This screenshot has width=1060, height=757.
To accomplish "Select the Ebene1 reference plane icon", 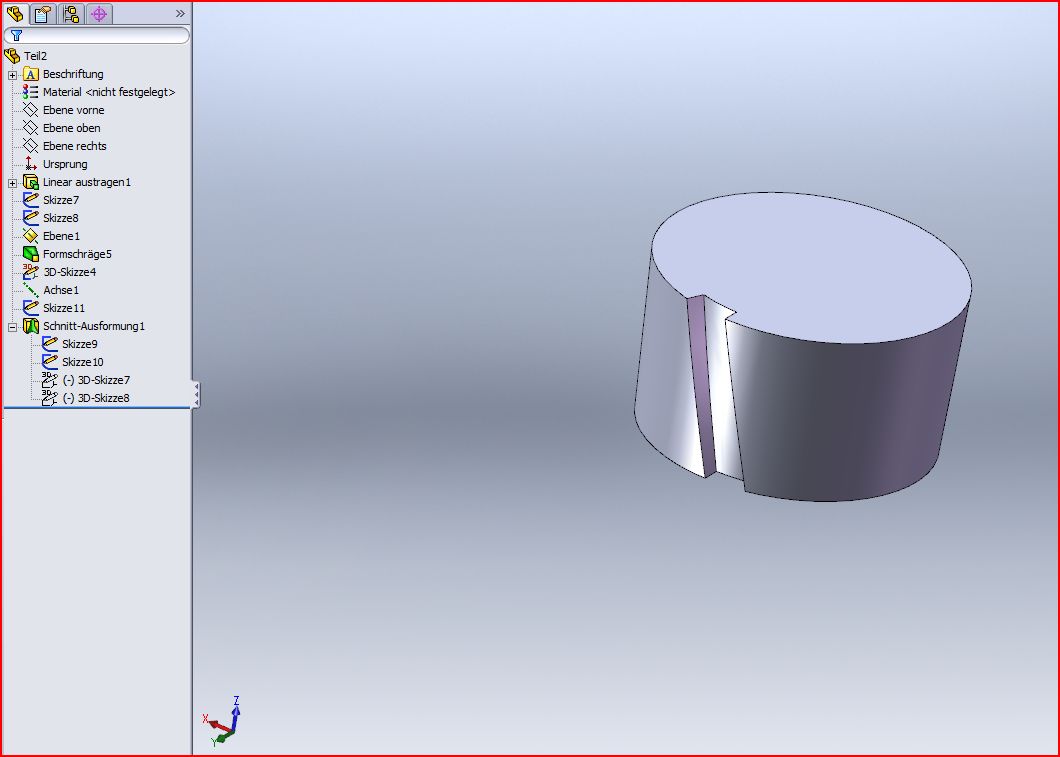I will (30, 235).
